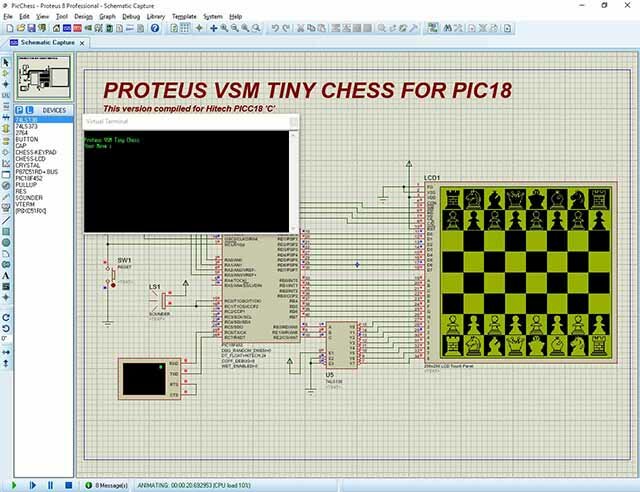Click the blue Pan/Center crosshair icon
The image size is (640, 492).
(213, 28)
